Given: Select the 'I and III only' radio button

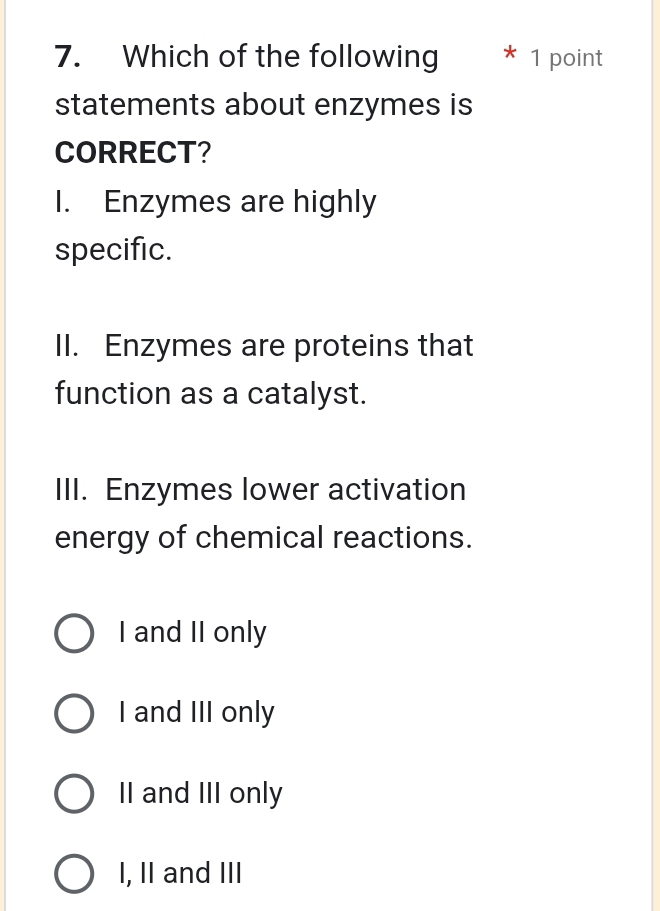Looking at the screenshot, I should tap(74, 713).
